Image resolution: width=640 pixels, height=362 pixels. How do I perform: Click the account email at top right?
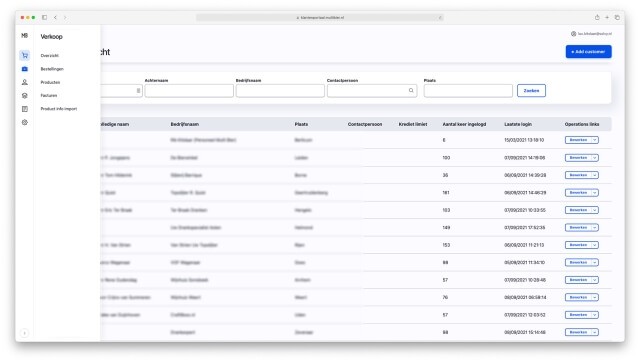click(x=594, y=34)
